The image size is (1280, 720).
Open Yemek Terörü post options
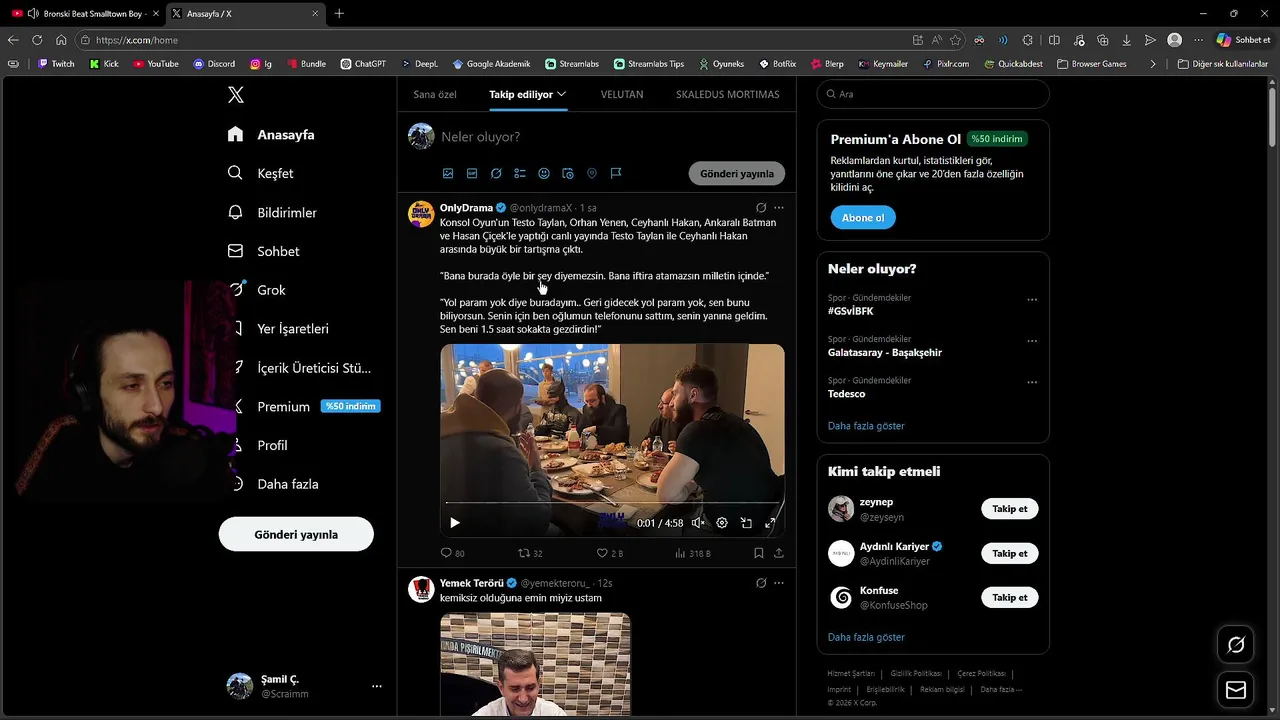point(779,583)
